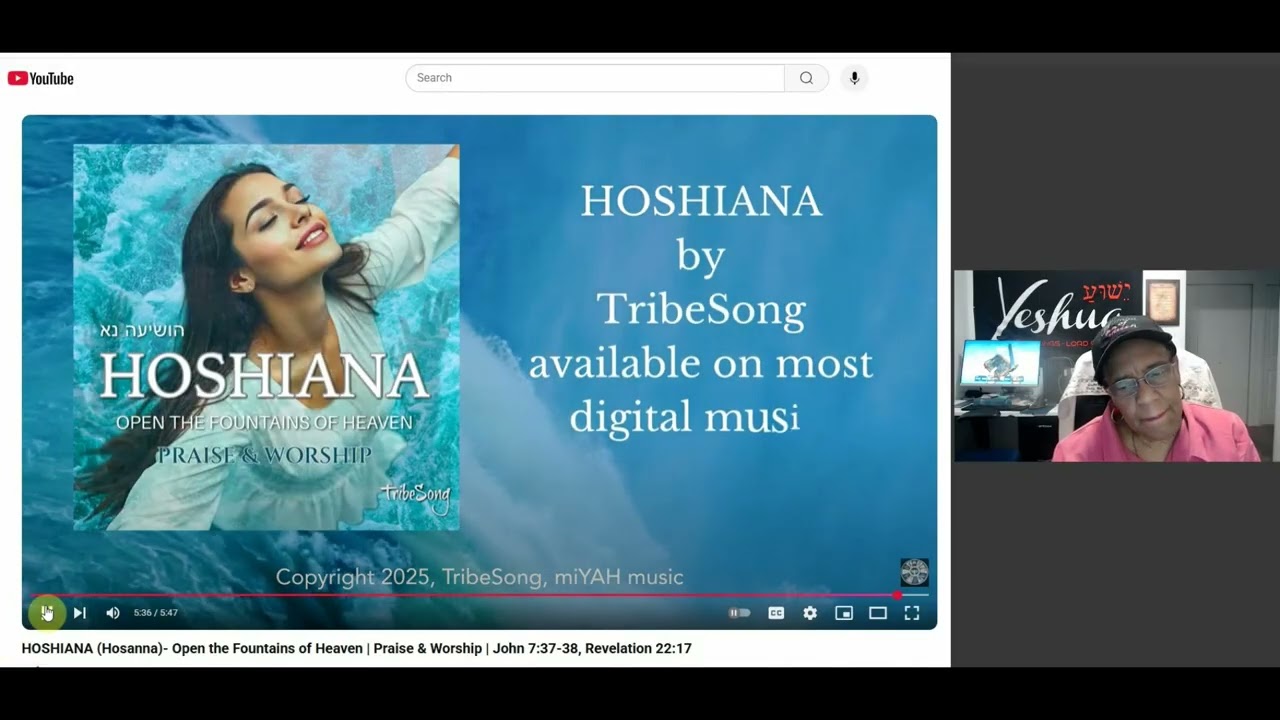The height and width of the screenshot is (720, 1280).
Task: Skip to next video button
Action: (x=80, y=613)
